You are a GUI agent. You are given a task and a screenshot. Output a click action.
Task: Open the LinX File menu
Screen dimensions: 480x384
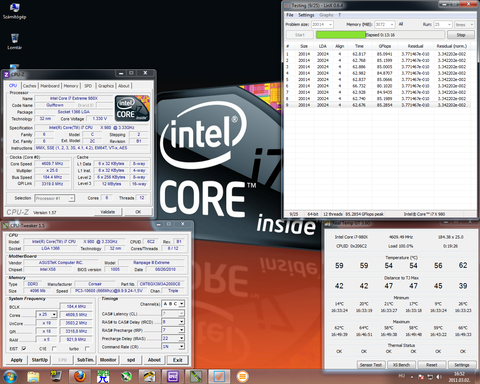pos(290,15)
